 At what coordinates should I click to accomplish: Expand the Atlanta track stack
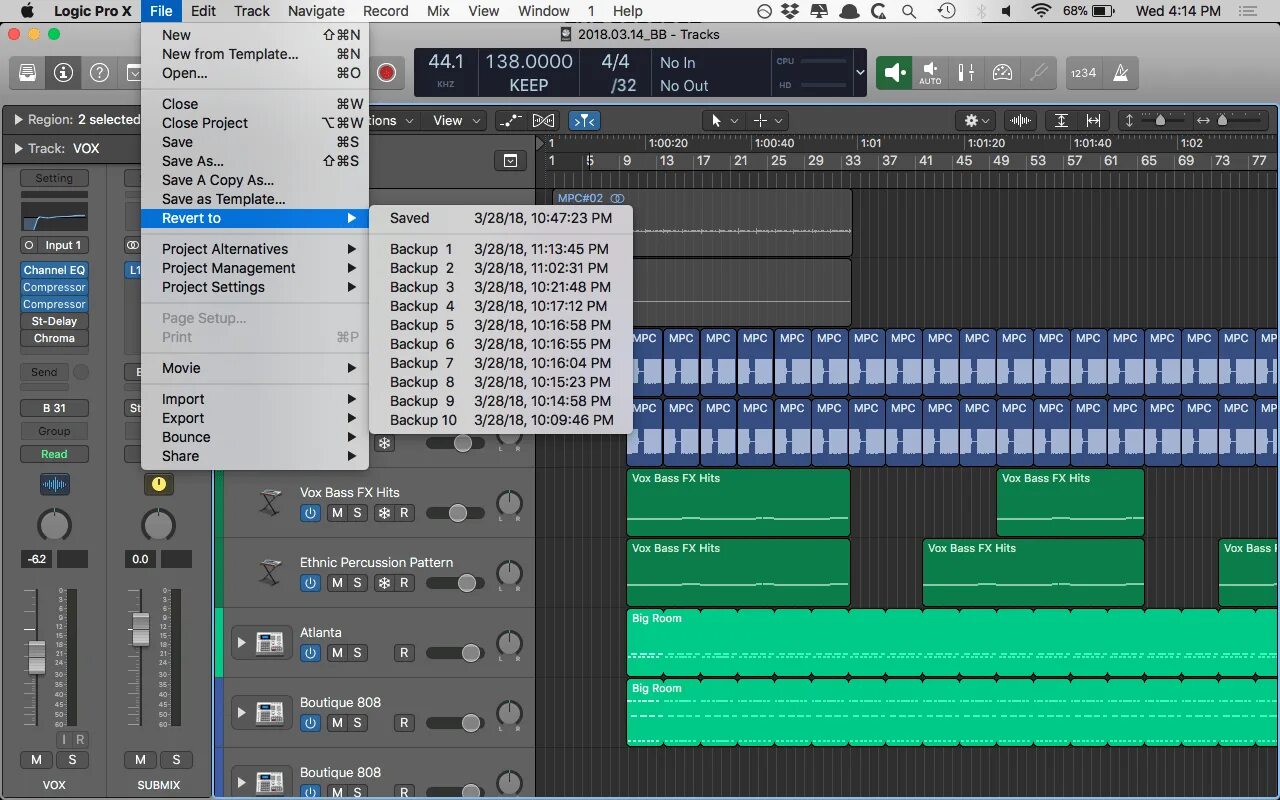(x=241, y=643)
